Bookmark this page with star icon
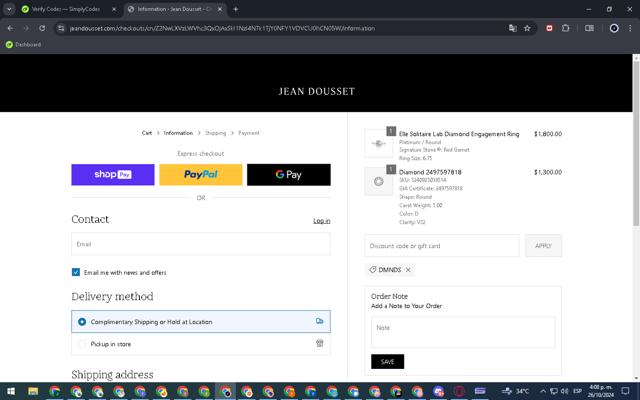The image size is (640, 400). 527,28
